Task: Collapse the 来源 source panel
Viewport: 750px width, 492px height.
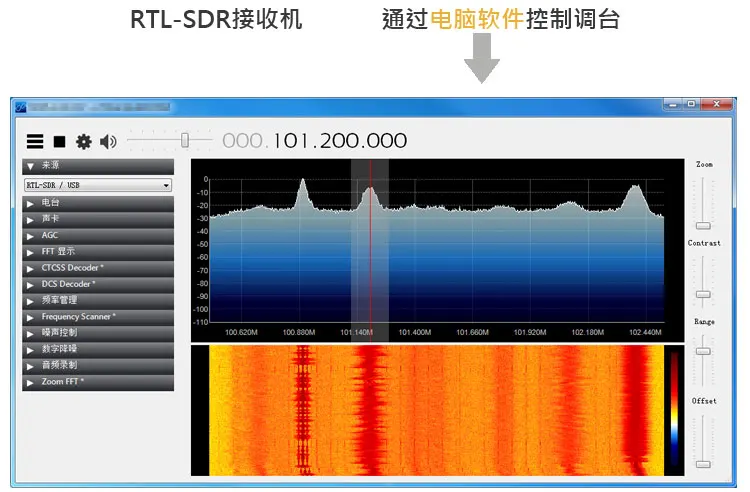Action: (98, 166)
